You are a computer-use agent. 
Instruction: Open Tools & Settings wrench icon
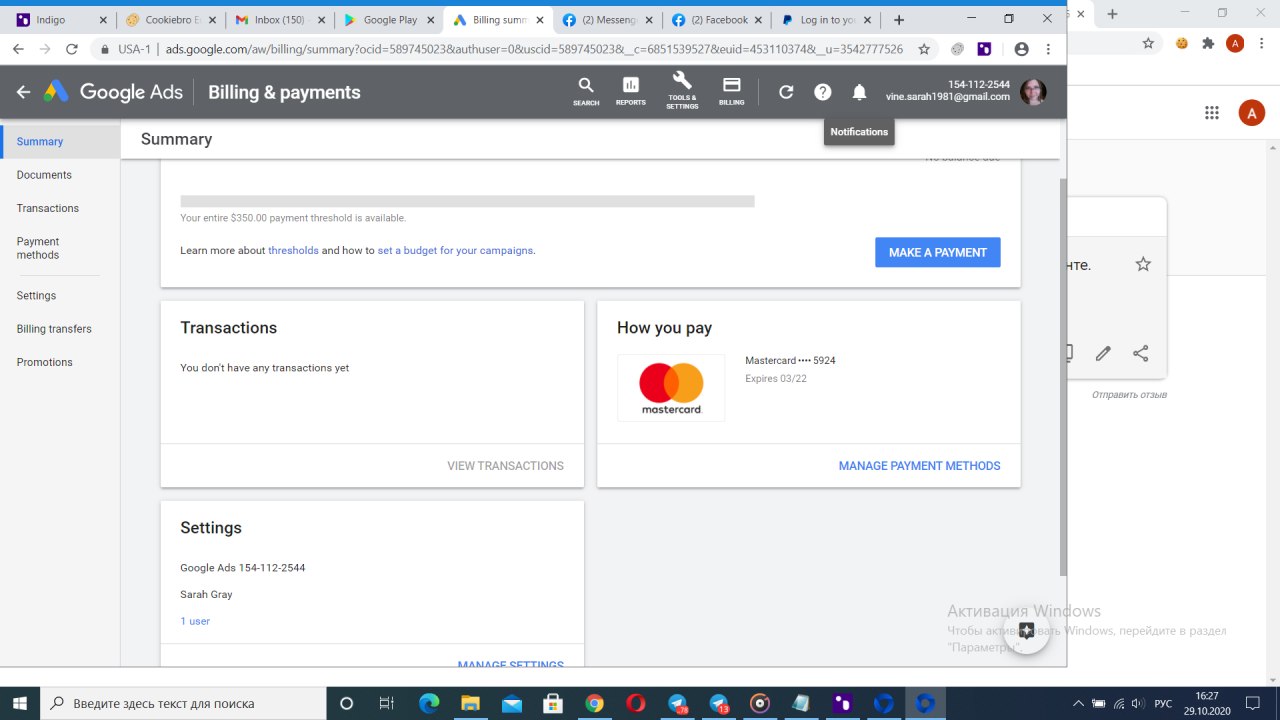click(x=682, y=91)
